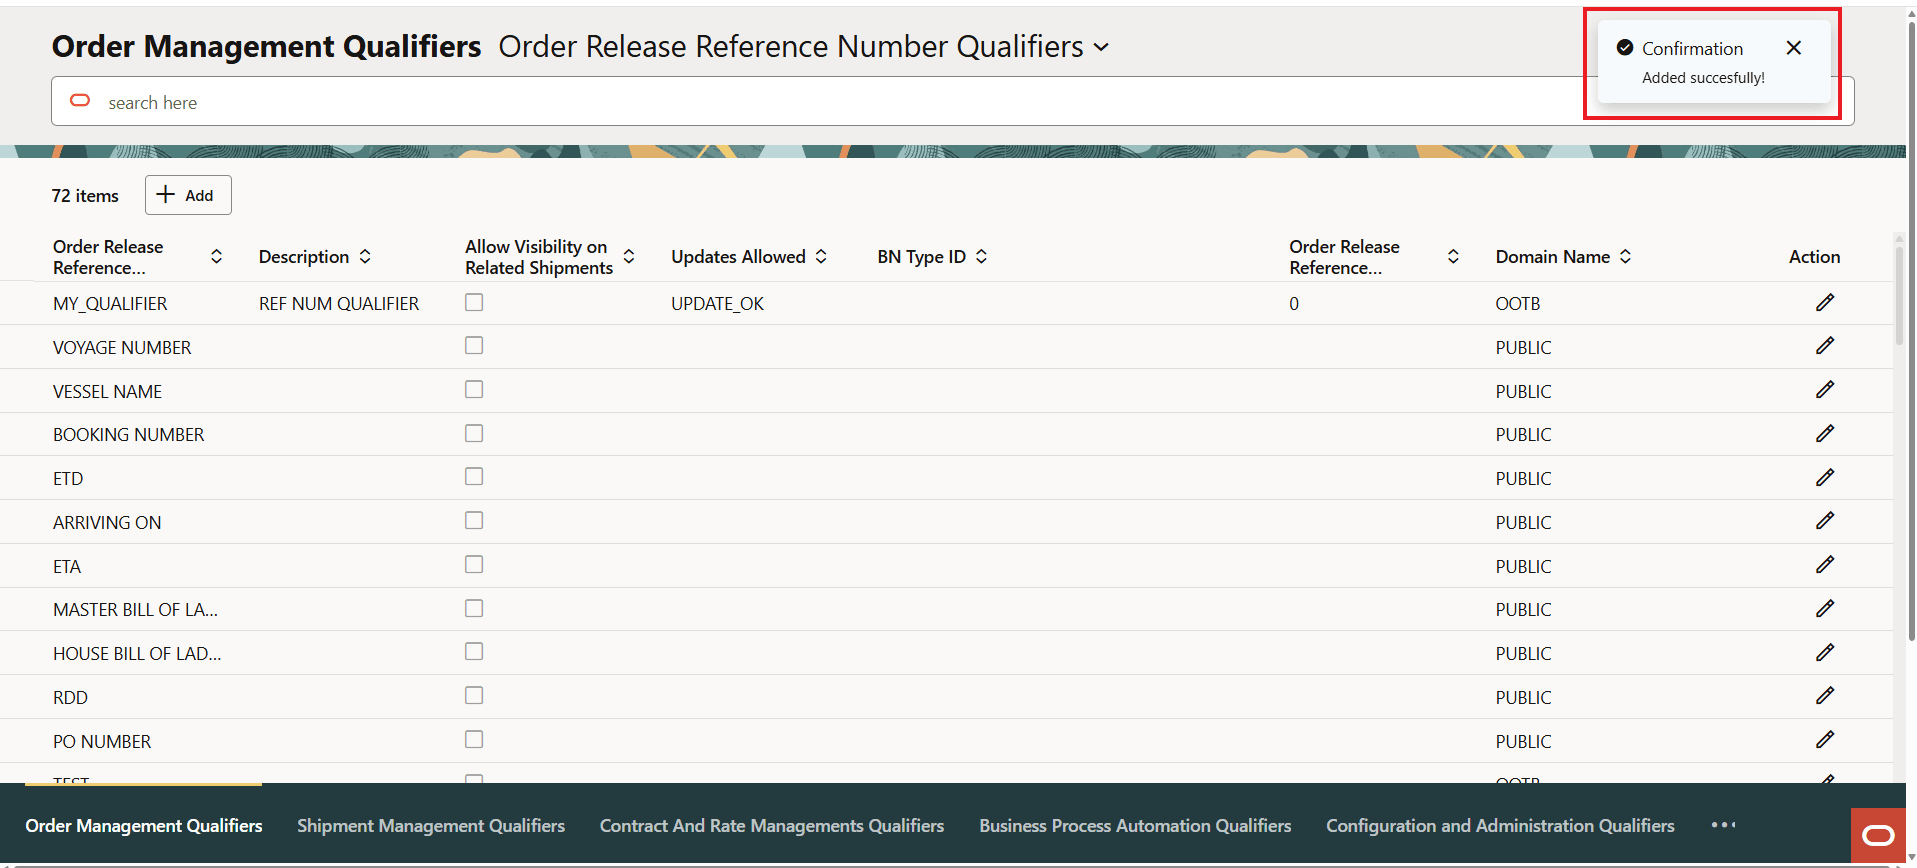Screen dimensions: 1917x868
Task: Check the BOOKING NUMBER row checkbox
Action: [474, 433]
